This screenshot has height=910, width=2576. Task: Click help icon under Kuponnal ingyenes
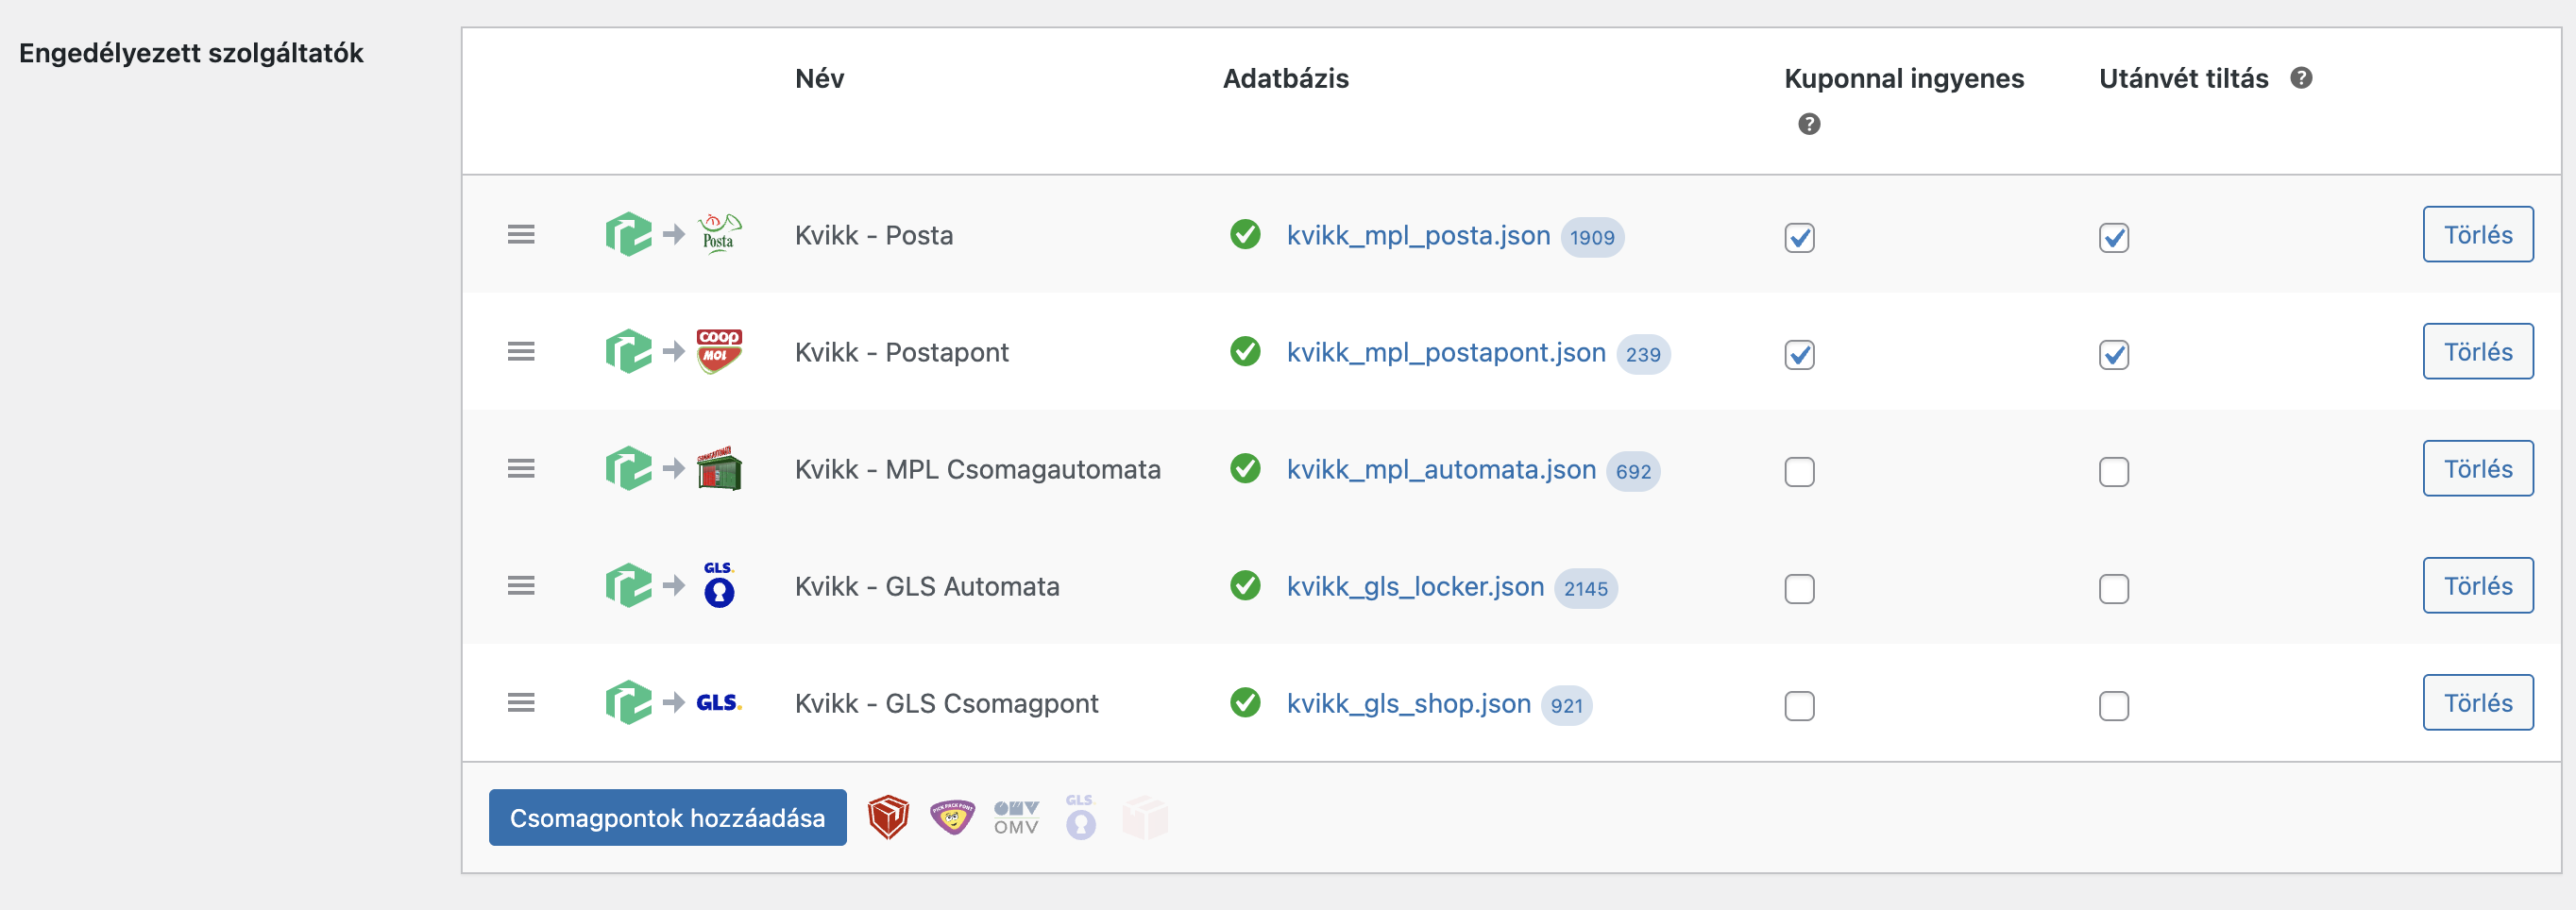point(1808,124)
